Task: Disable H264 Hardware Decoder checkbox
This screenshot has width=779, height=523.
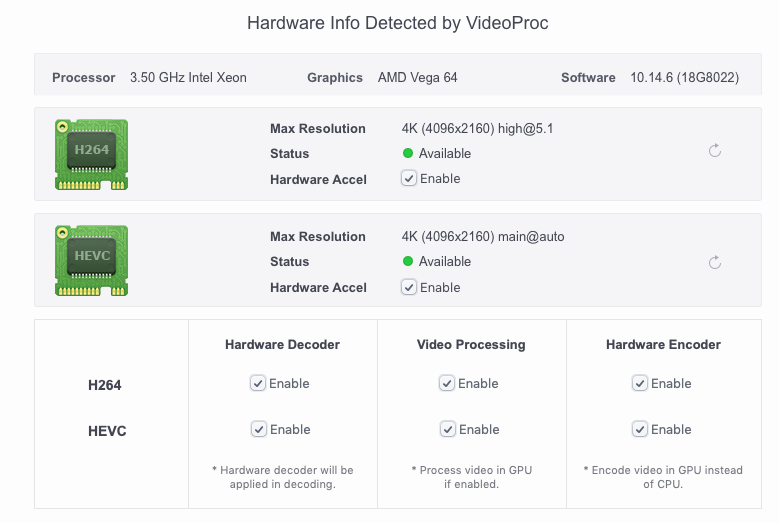Action: pyautogui.click(x=258, y=383)
